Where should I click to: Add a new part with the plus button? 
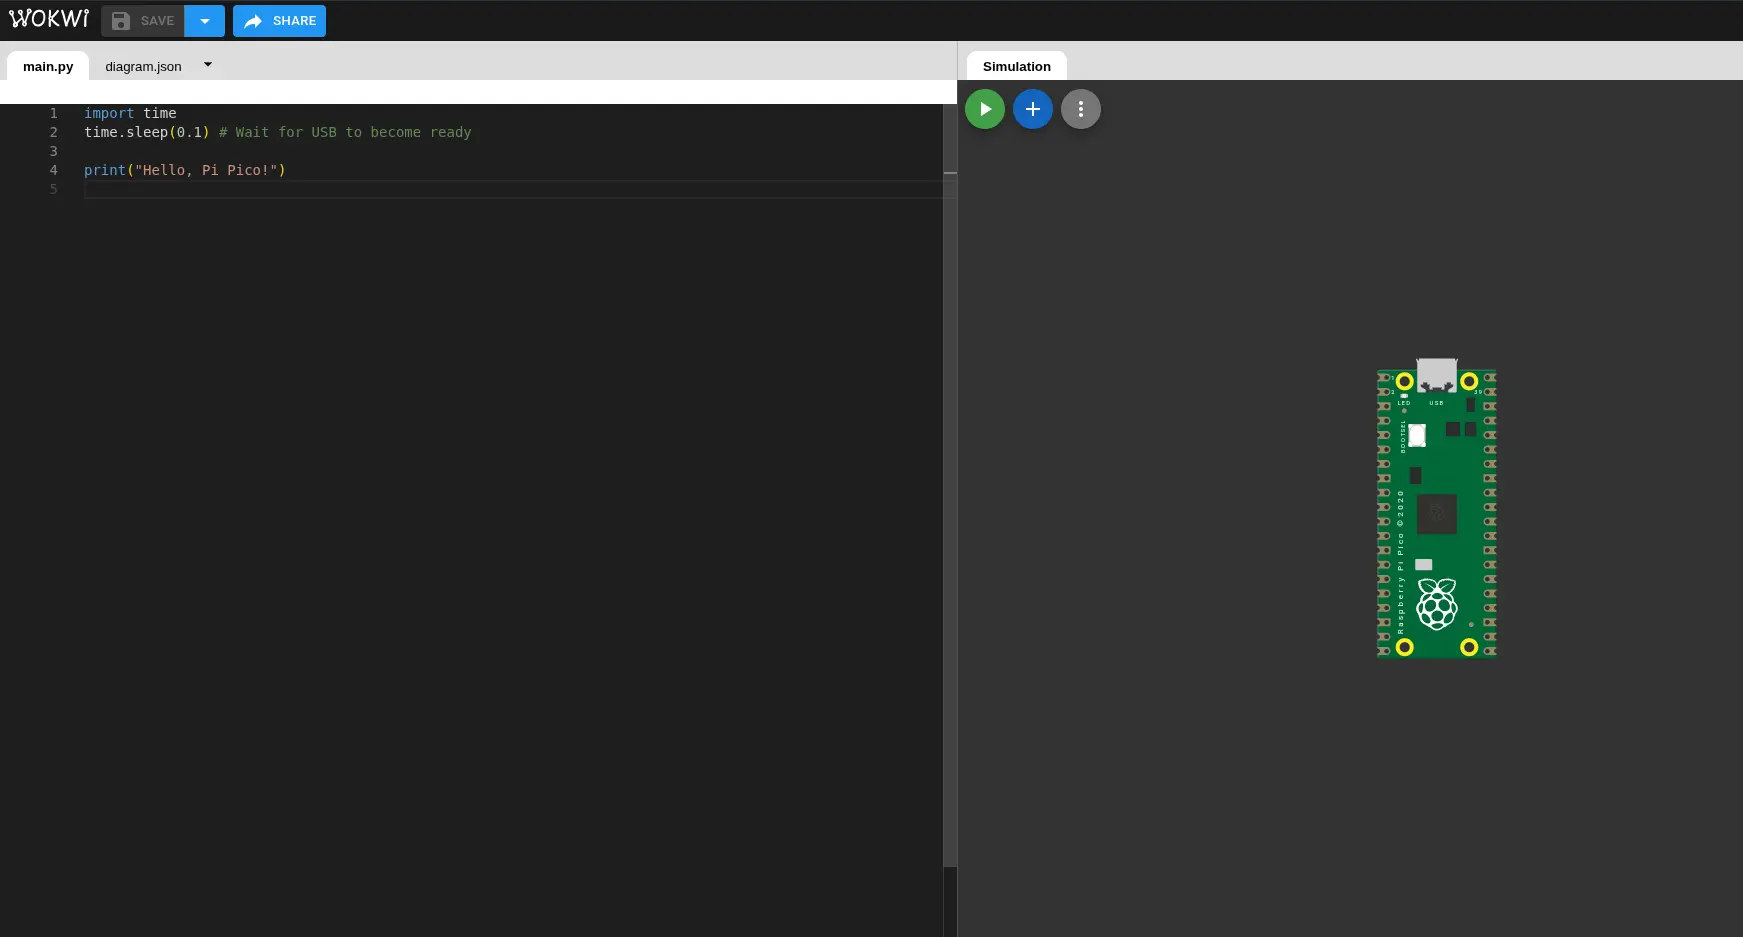(x=1033, y=109)
